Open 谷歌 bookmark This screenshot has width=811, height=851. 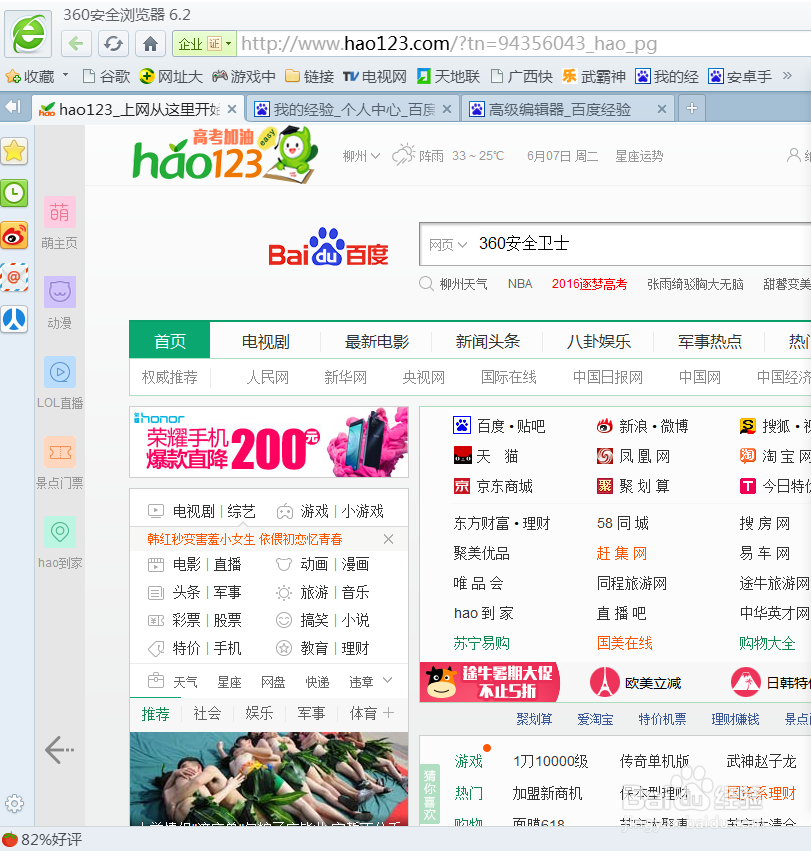106,77
